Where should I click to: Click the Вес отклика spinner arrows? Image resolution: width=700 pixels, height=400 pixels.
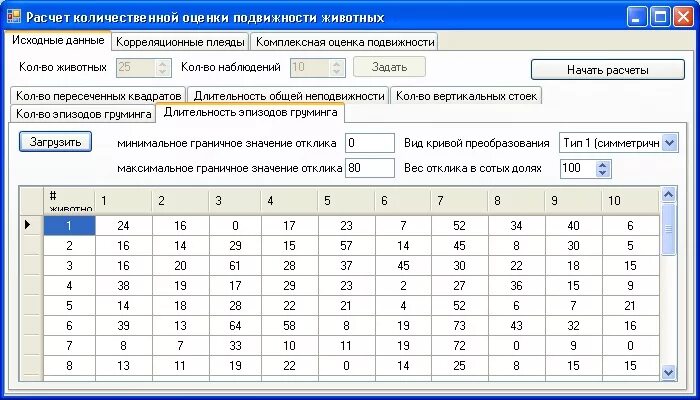(x=603, y=168)
